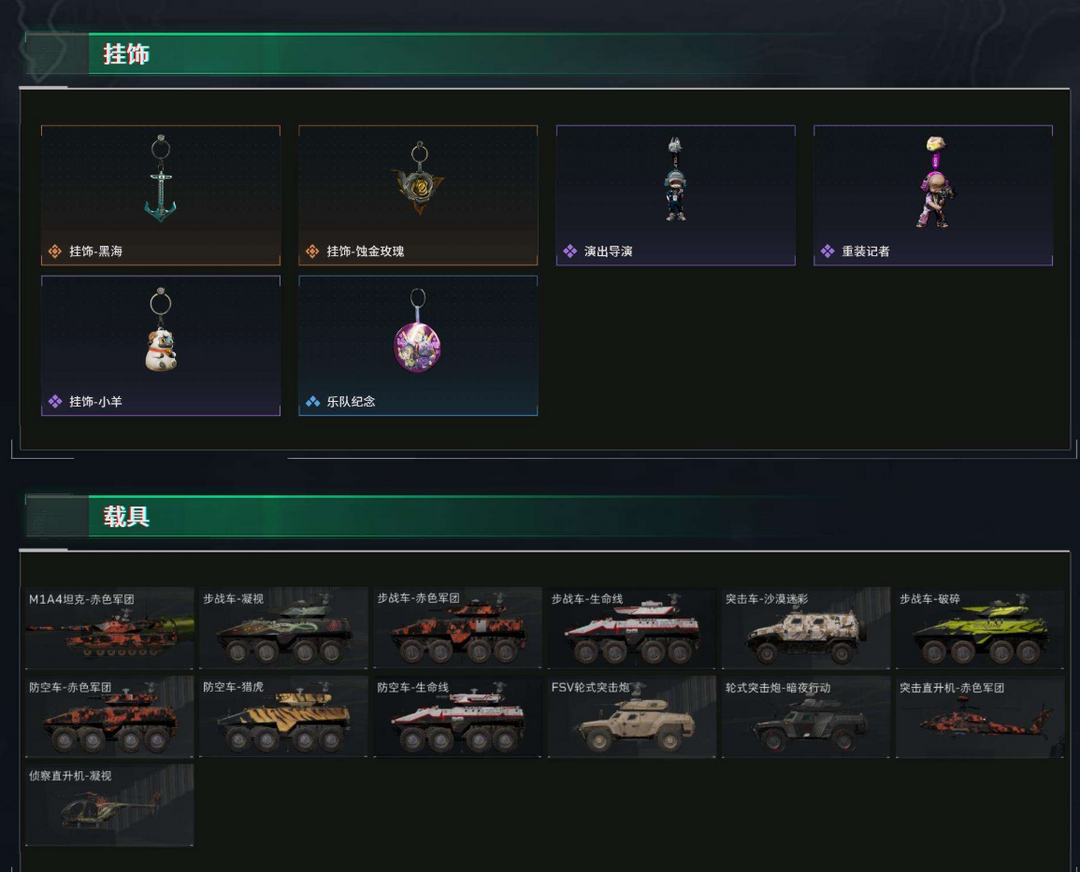Choose the 演出导演 character charm
1080x872 pixels.
pos(676,195)
